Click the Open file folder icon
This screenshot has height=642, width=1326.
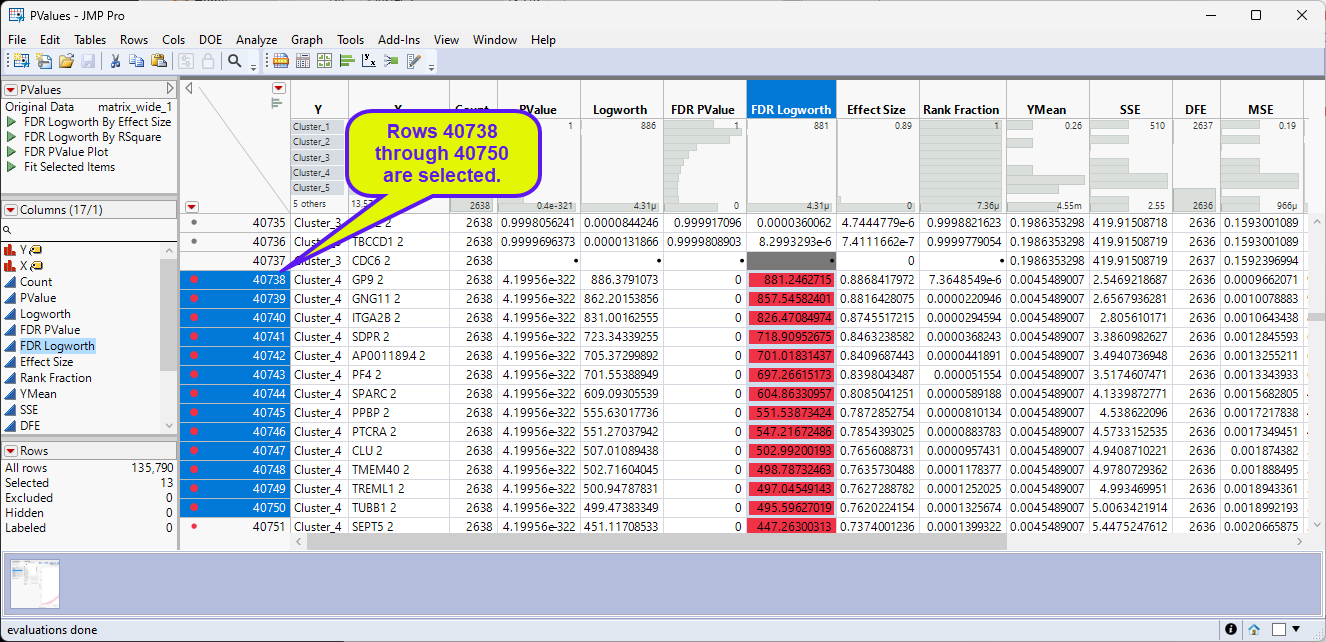click(66, 61)
